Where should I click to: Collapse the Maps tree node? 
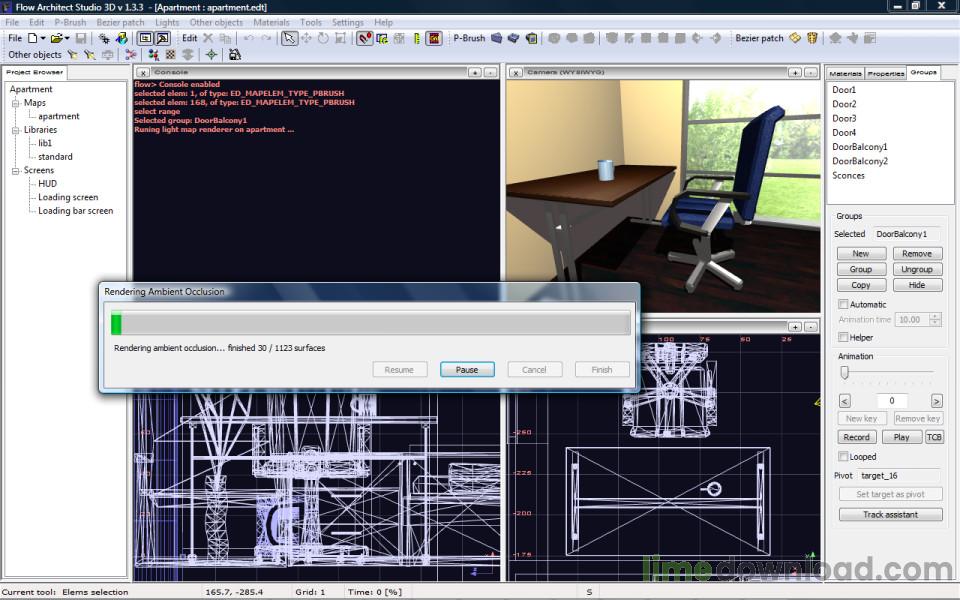[16, 103]
